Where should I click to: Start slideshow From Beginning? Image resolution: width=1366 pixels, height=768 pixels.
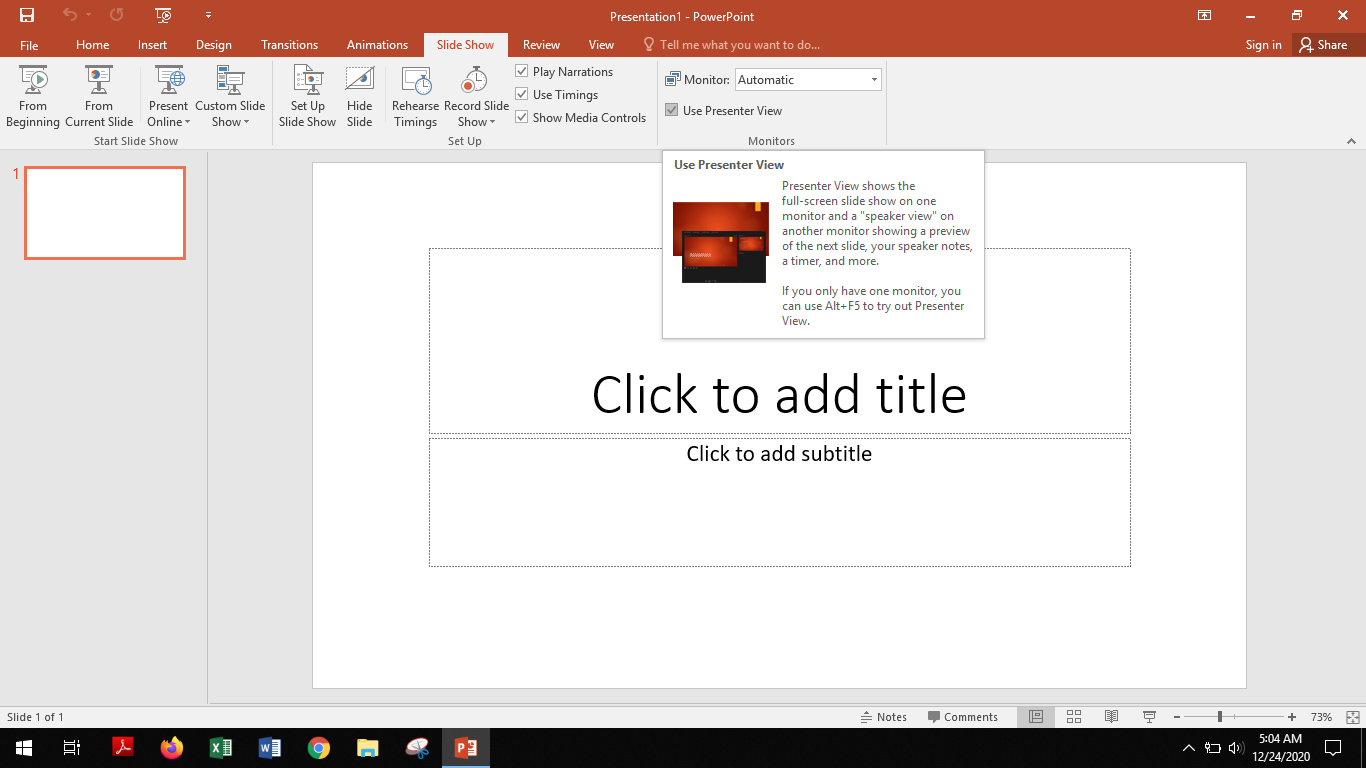coord(32,95)
